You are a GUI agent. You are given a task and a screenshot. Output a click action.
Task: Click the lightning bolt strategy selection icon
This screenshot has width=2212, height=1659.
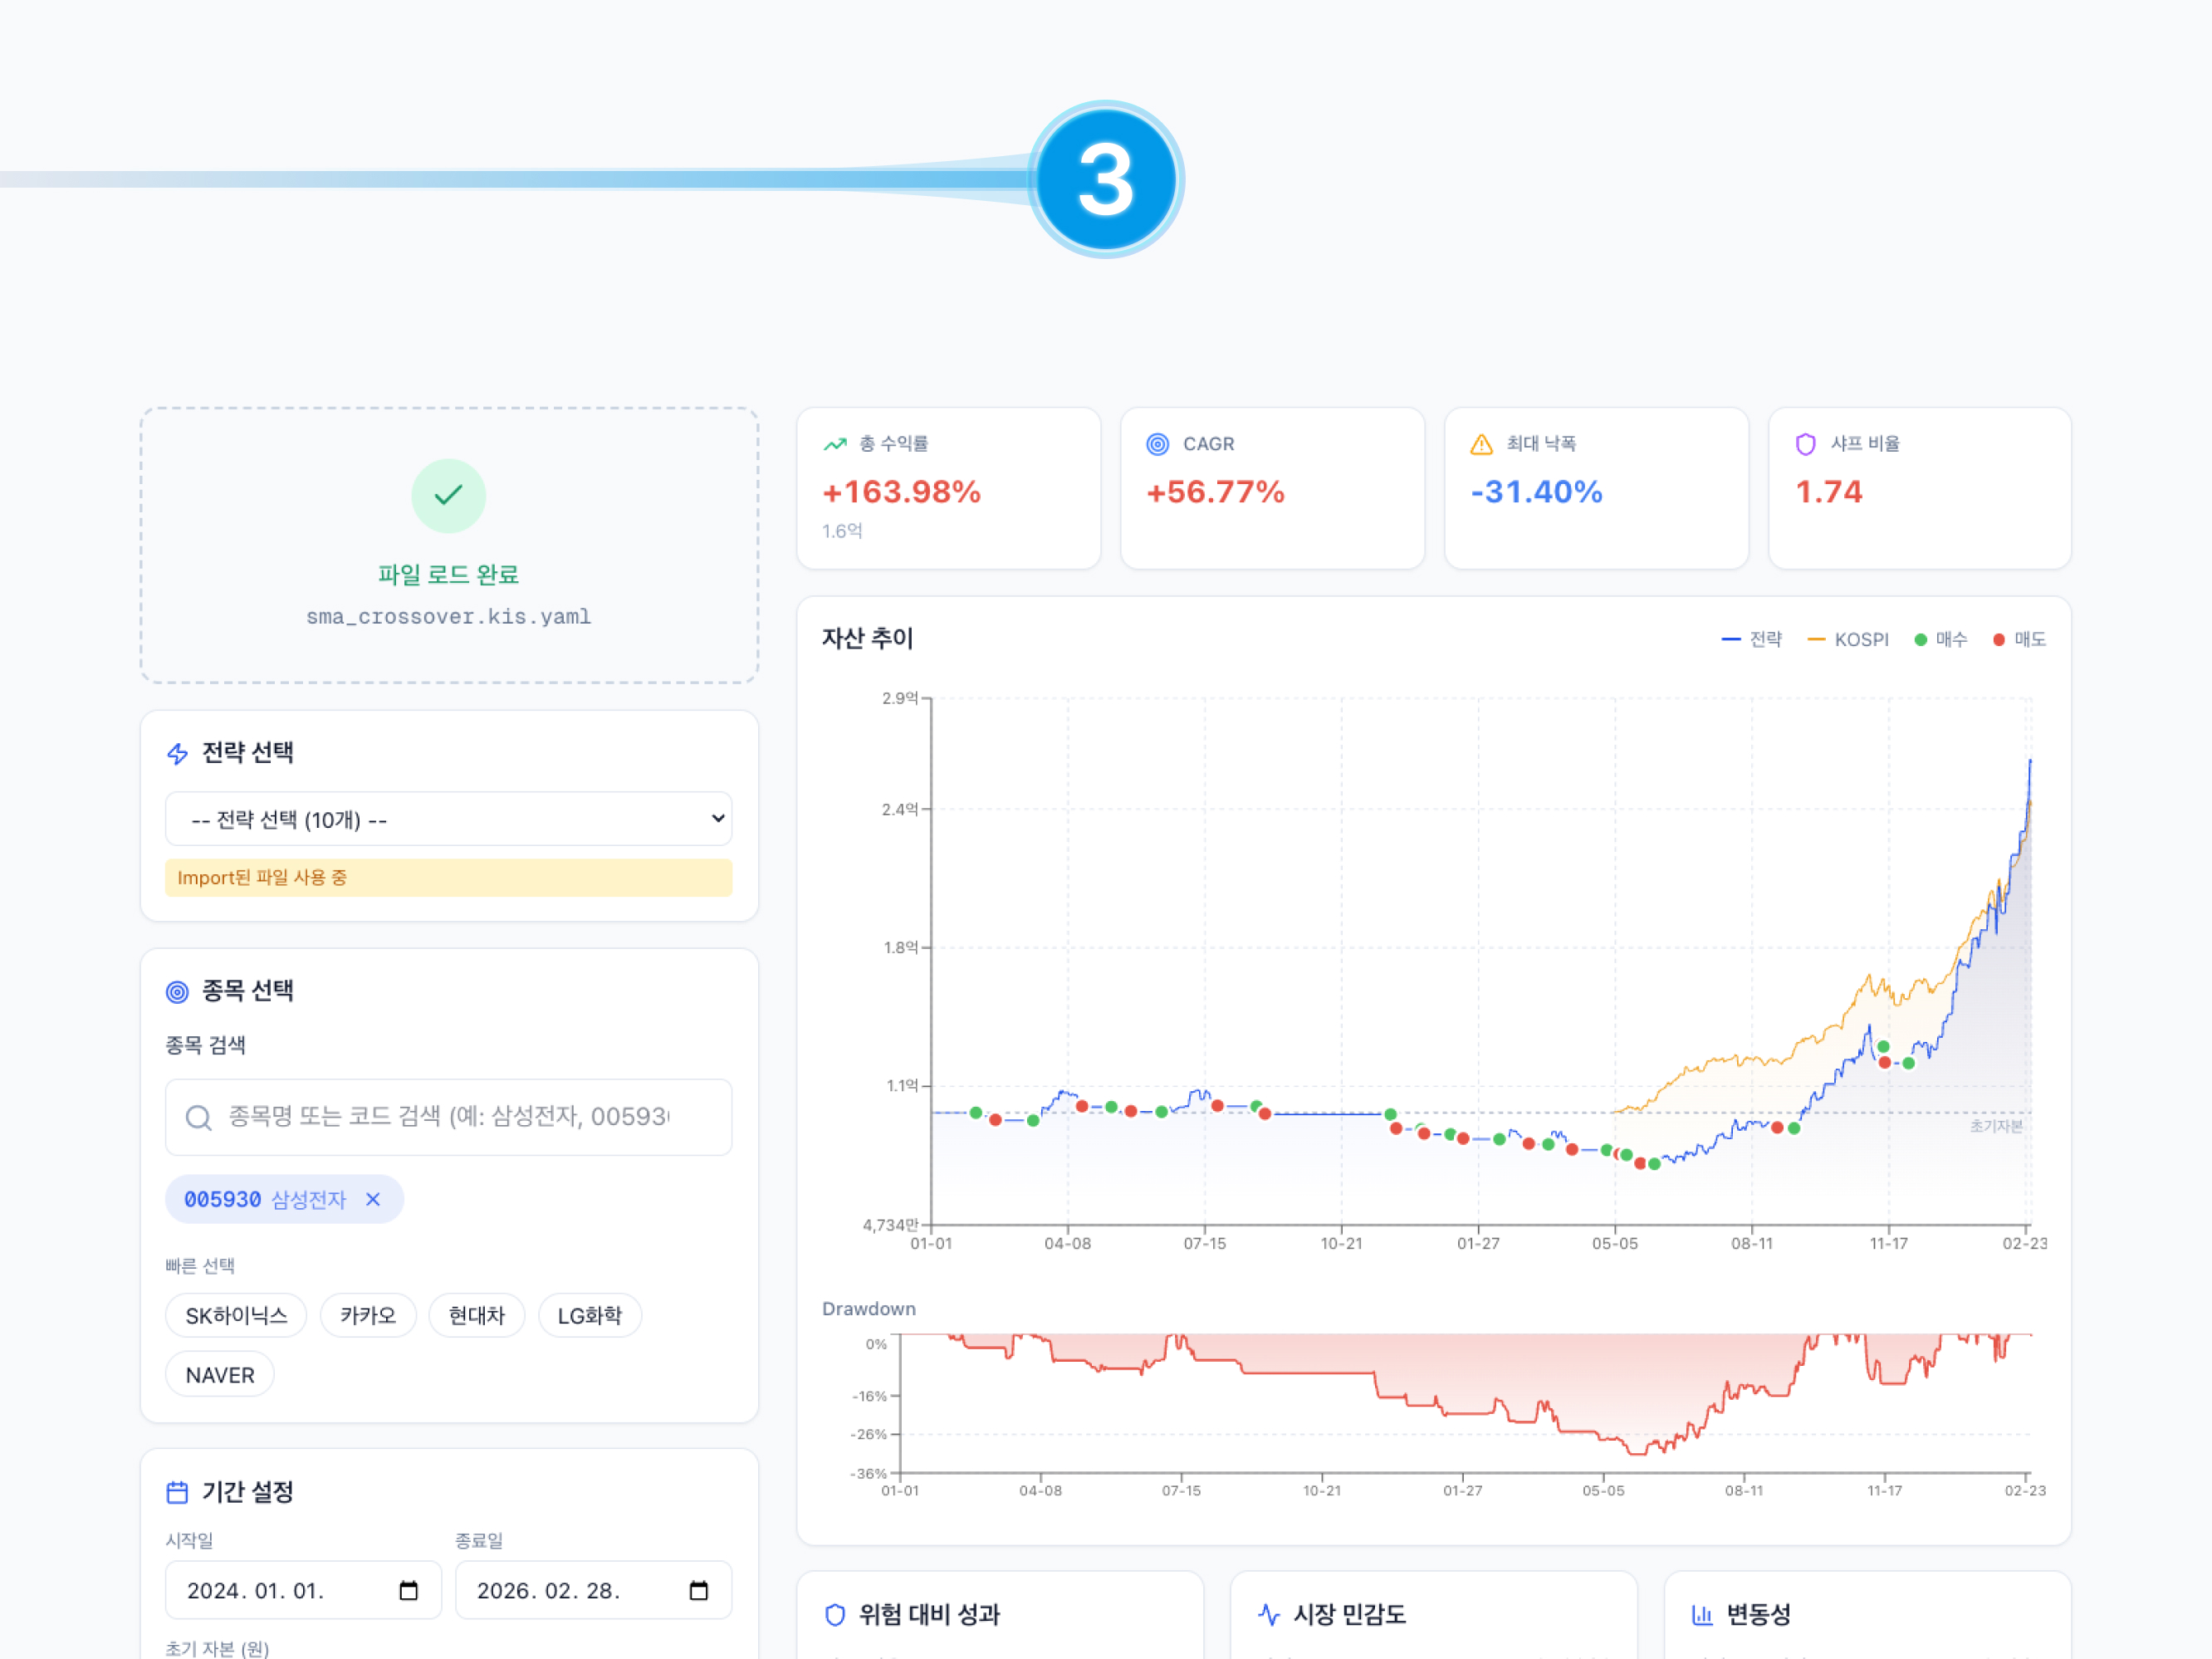[178, 753]
